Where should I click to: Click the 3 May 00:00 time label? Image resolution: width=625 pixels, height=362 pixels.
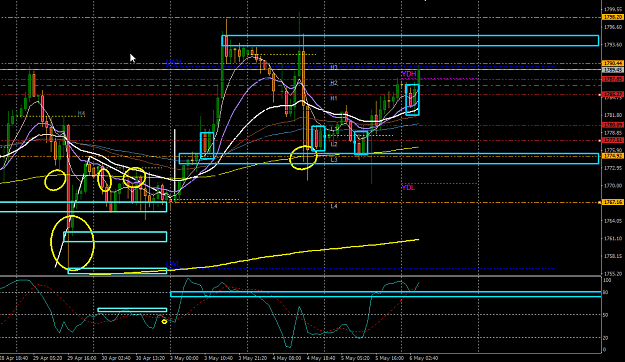pyautogui.click(x=185, y=358)
